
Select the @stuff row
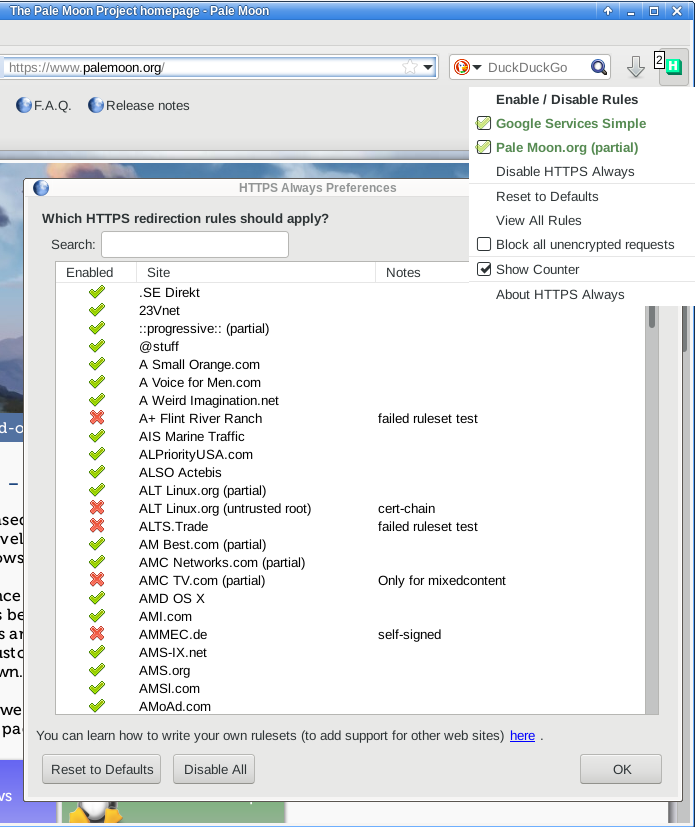point(350,346)
